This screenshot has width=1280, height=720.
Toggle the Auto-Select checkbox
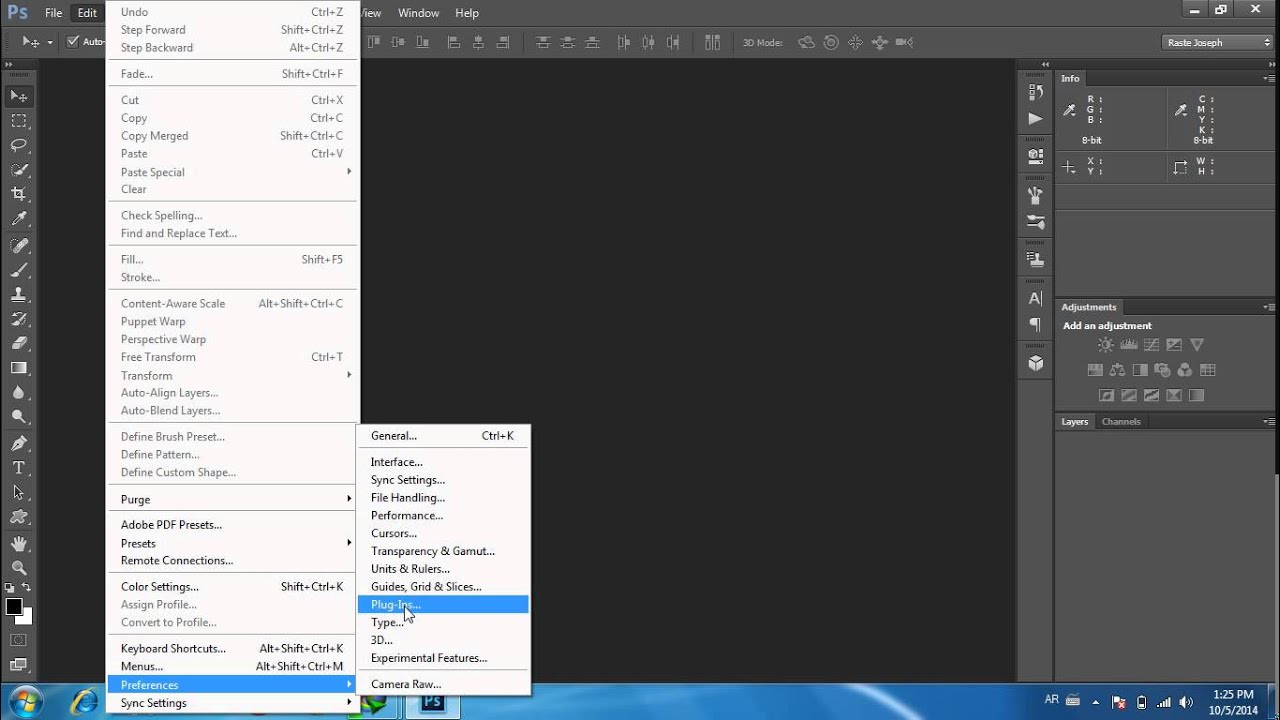tap(72, 42)
